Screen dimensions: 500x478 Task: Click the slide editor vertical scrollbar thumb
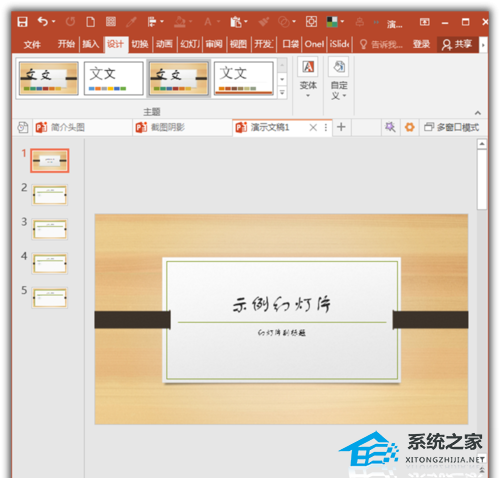pos(482,179)
